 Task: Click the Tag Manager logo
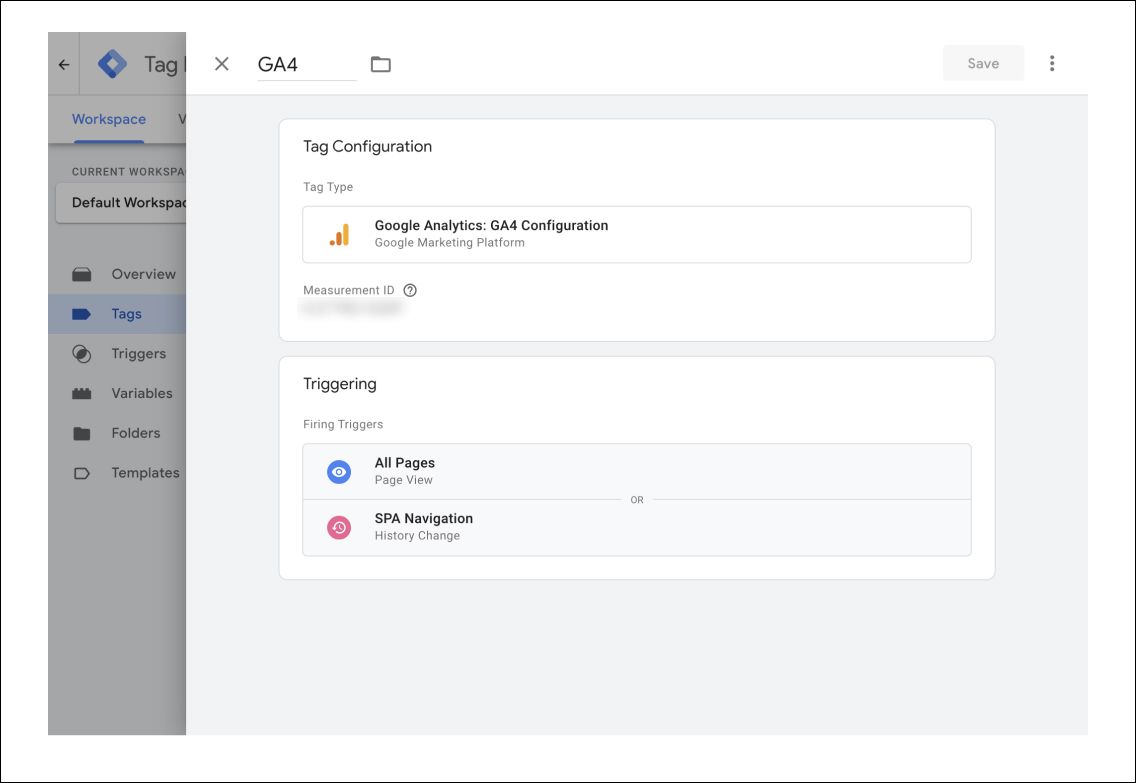click(x=112, y=64)
